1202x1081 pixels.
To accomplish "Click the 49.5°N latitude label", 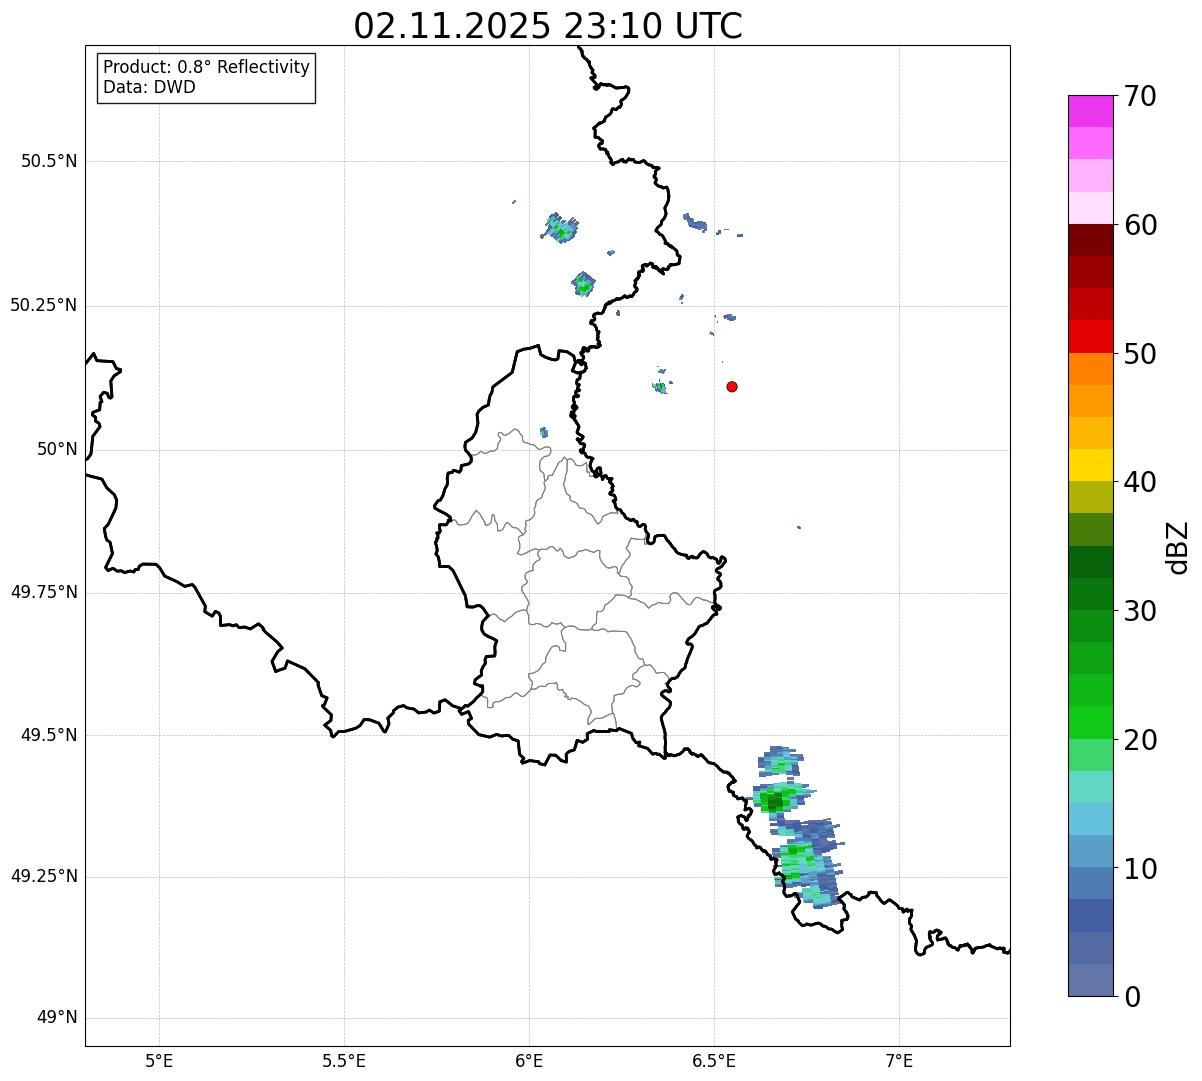I will pyautogui.click(x=48, y=735).
